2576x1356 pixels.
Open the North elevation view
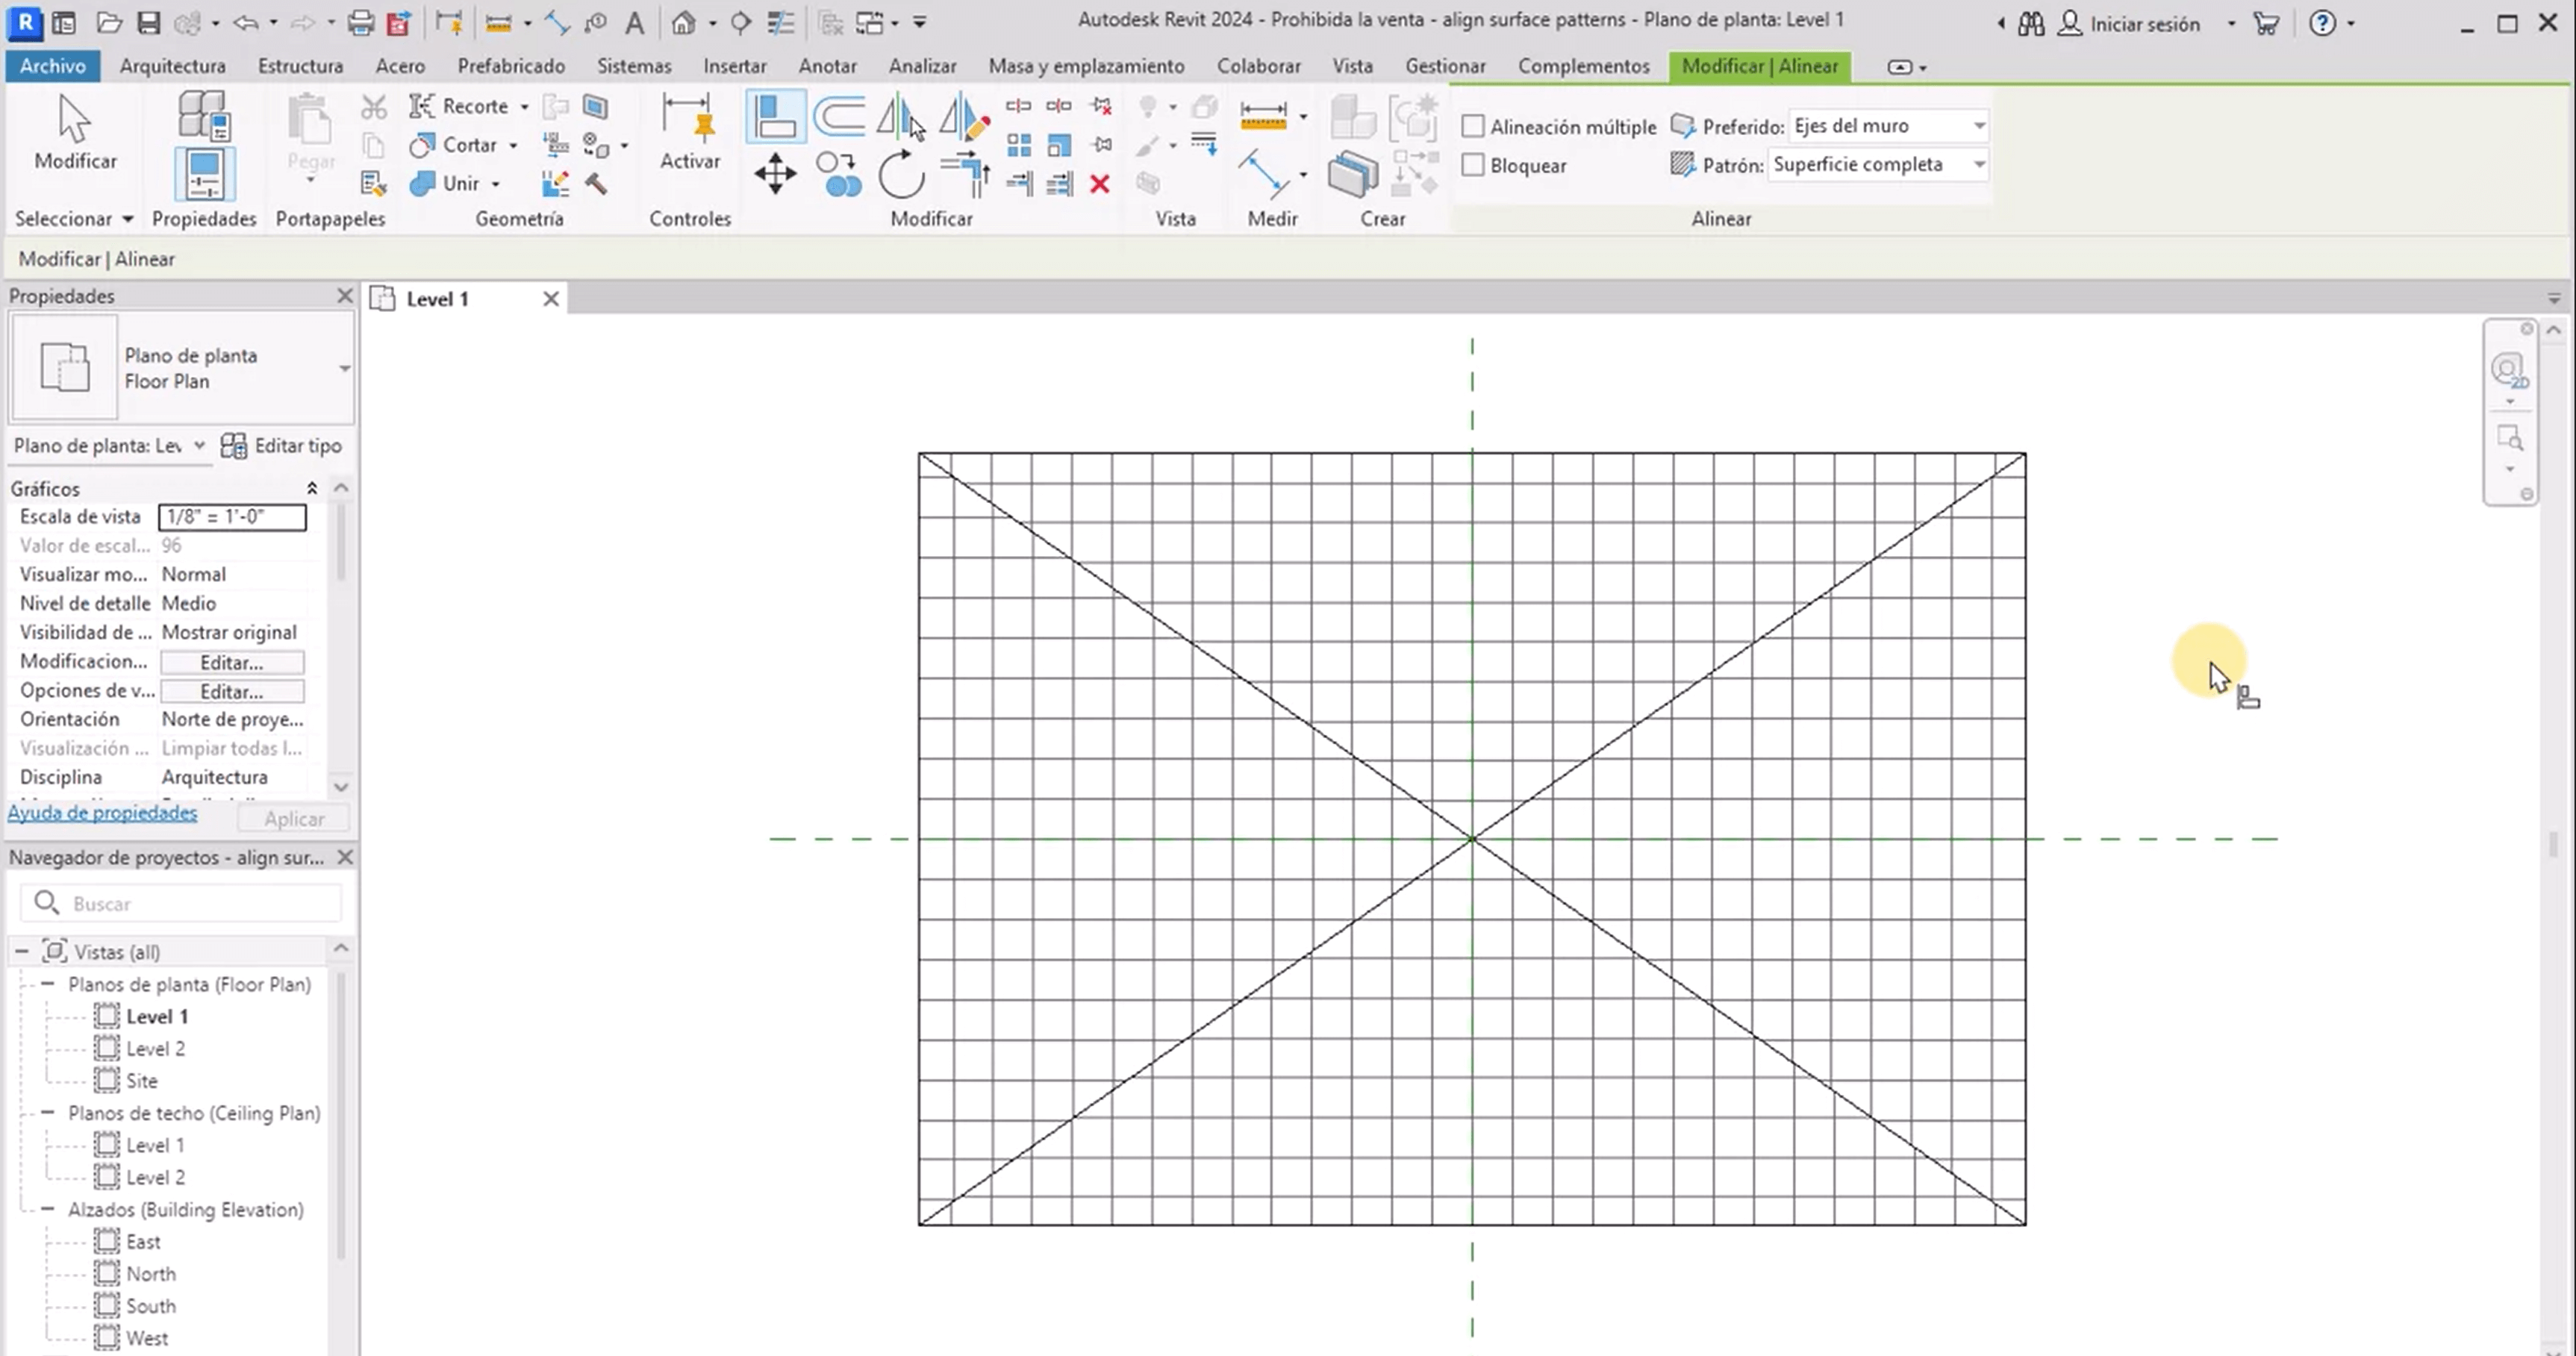[151, 1273]
